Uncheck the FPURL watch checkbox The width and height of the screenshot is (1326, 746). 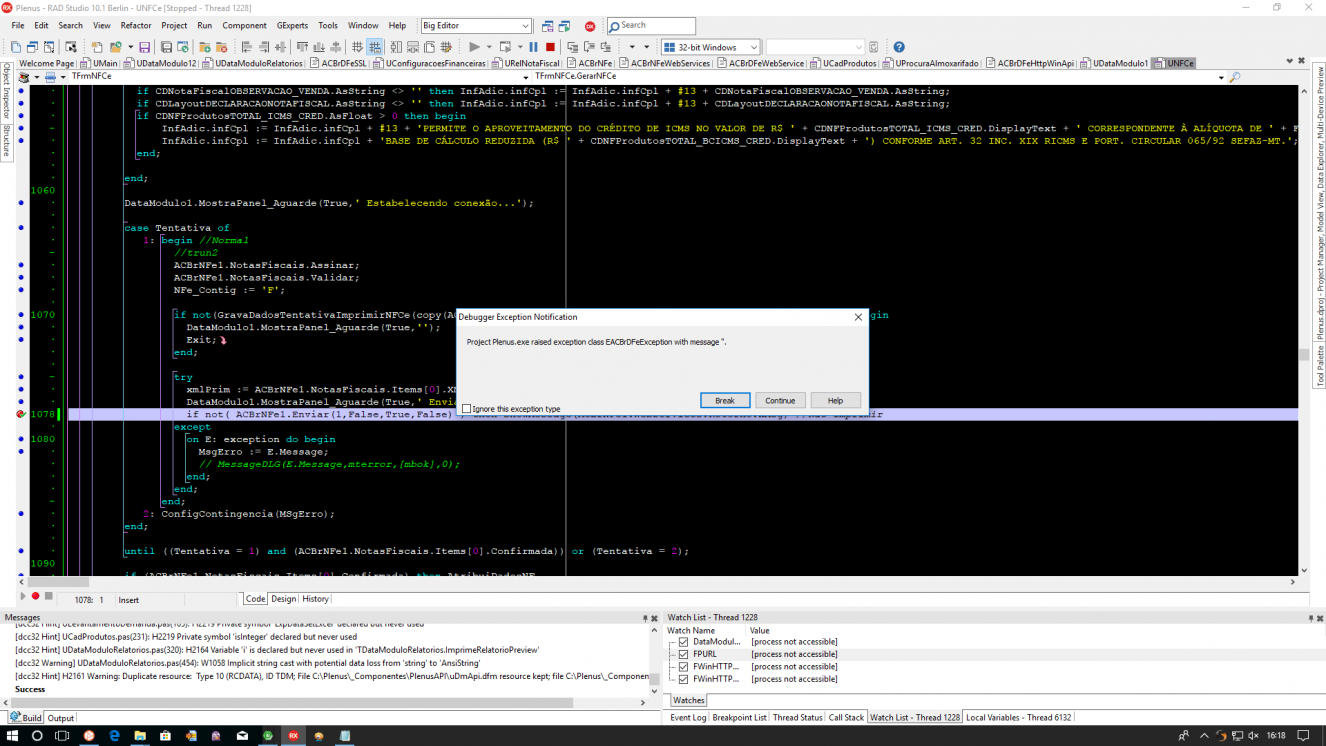(683, 654)
